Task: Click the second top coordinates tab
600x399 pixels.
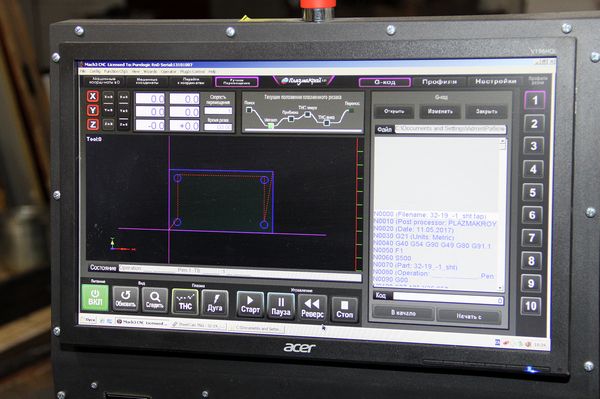Action: [147, 81]
